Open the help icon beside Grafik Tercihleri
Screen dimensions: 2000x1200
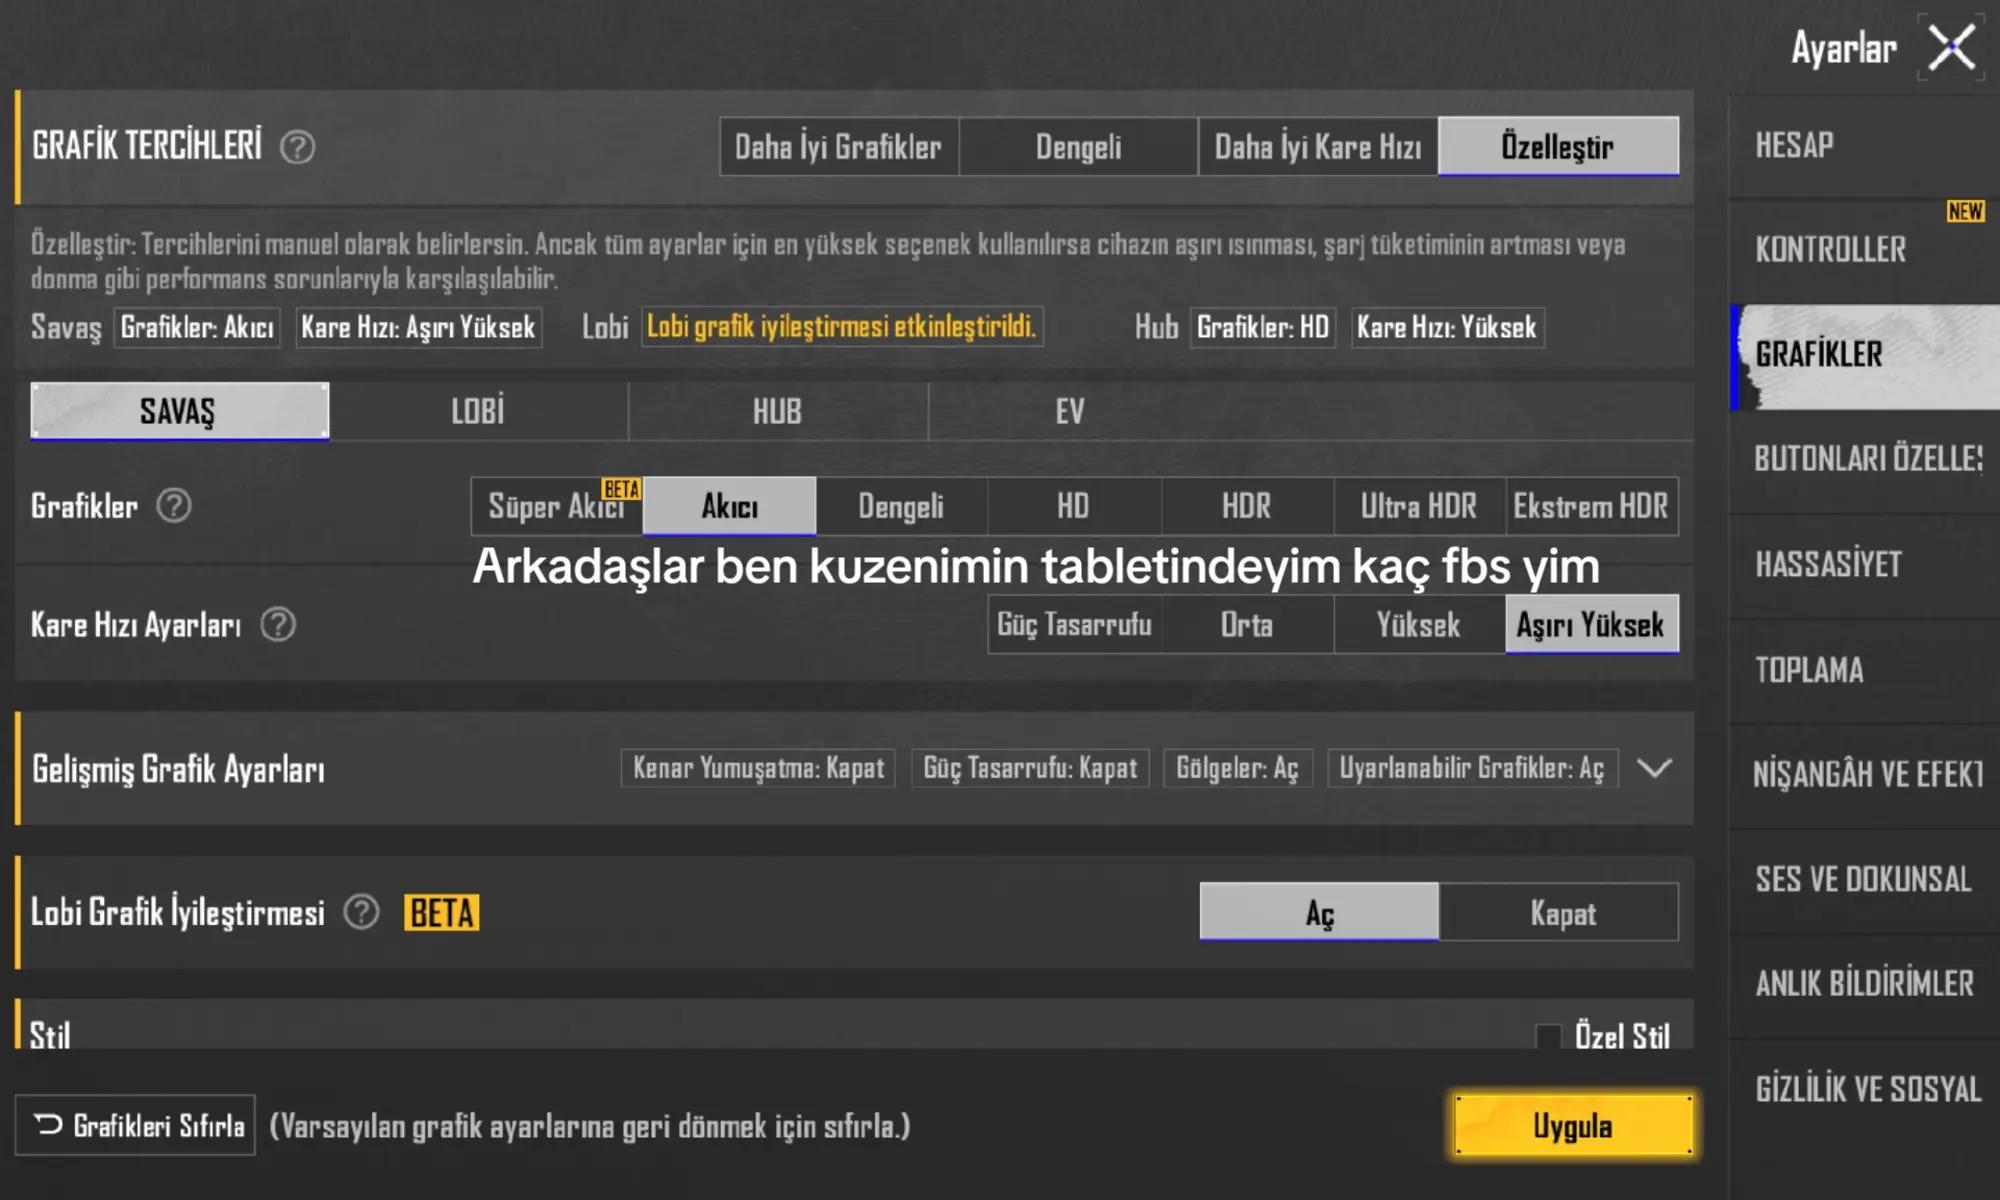point(297,148)
